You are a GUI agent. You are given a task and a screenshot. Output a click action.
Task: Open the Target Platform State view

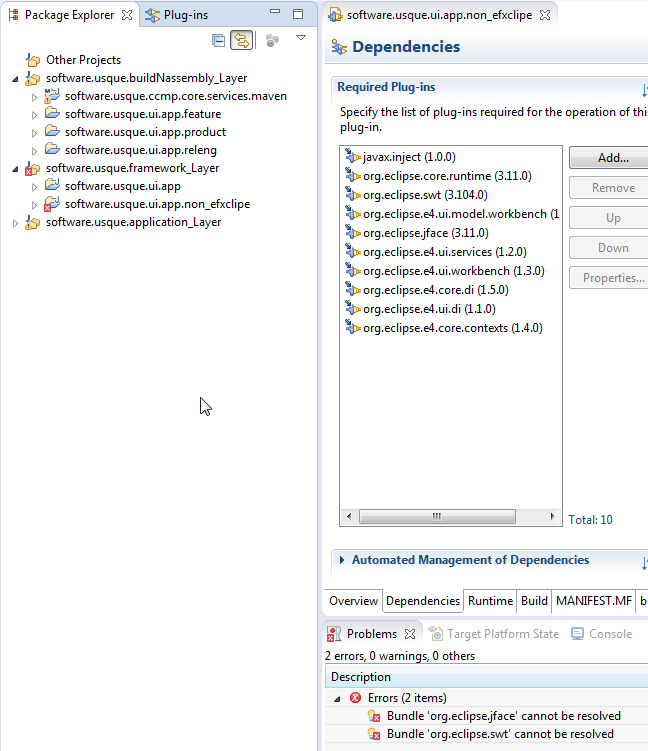pos(494,634)
